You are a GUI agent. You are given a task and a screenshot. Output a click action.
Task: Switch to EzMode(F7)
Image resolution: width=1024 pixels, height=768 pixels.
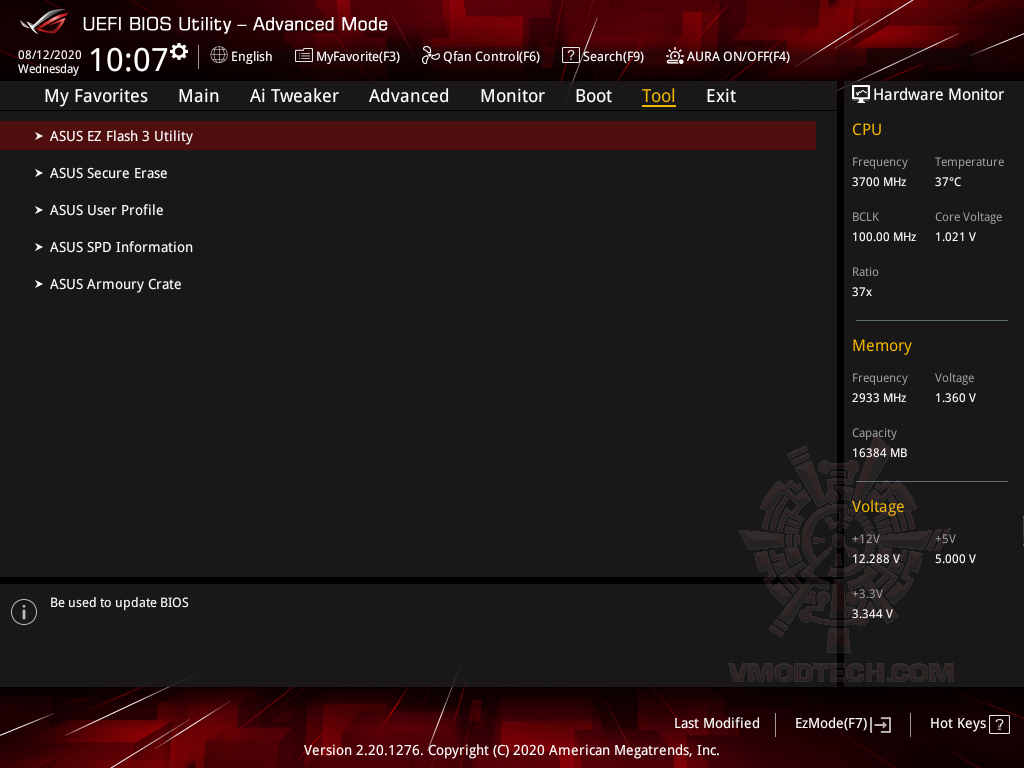[x=831, y=724]
